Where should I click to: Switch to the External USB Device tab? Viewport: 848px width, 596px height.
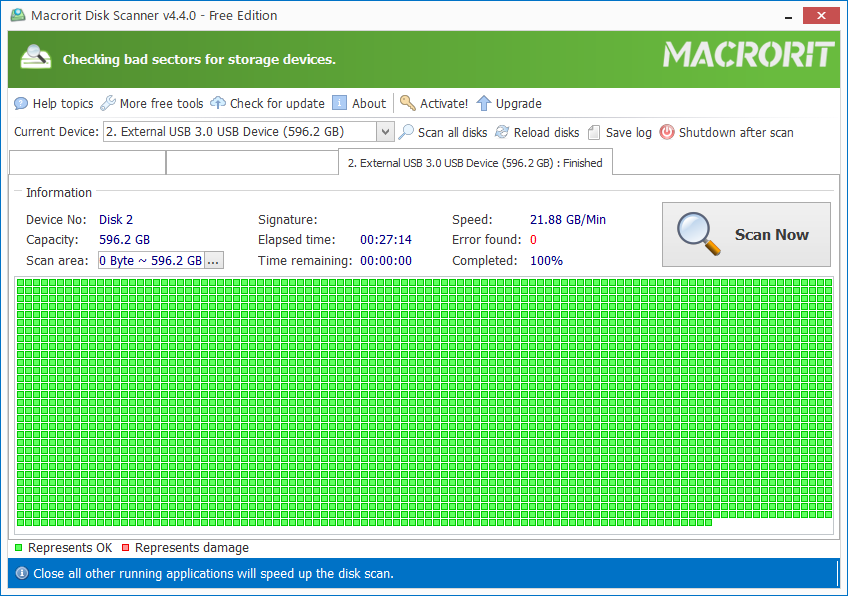tap(475, 161)
